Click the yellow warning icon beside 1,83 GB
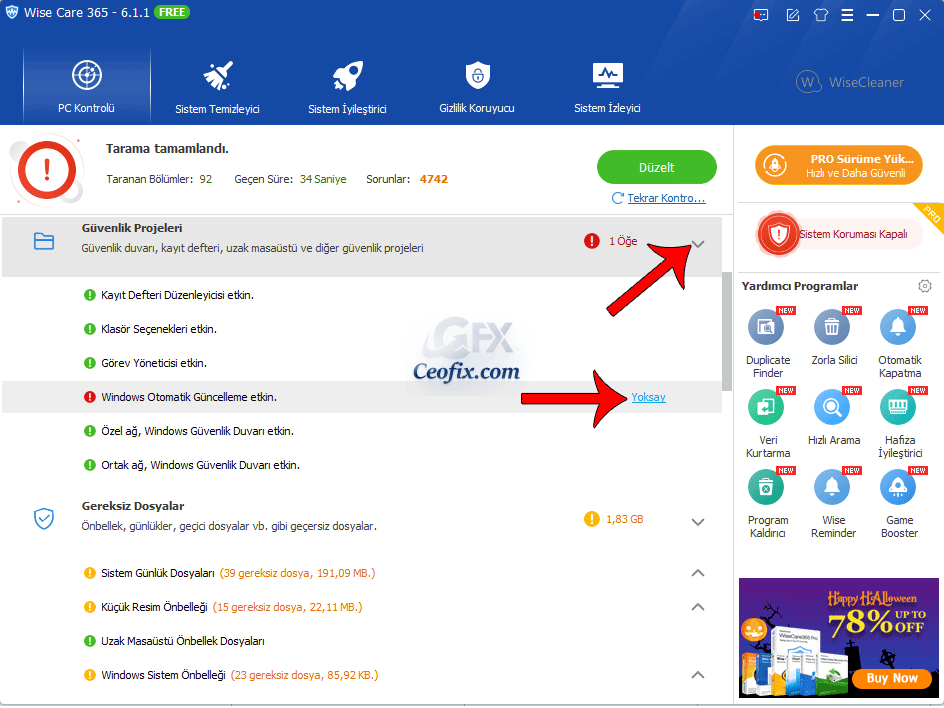This screenshot has height=708, width=944. click(x=592, y=519)
